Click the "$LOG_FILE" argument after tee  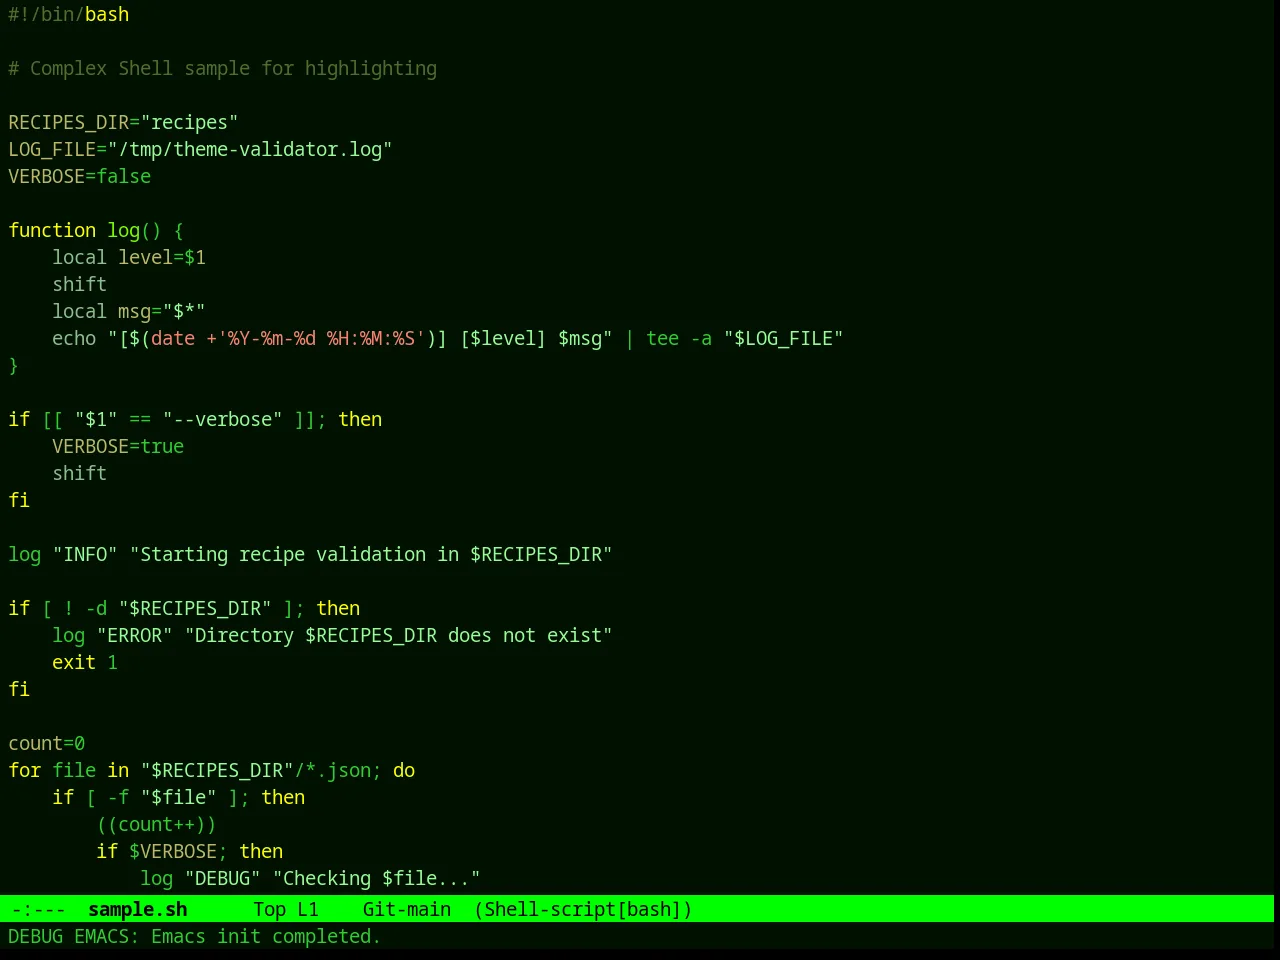tap(784, 339)
